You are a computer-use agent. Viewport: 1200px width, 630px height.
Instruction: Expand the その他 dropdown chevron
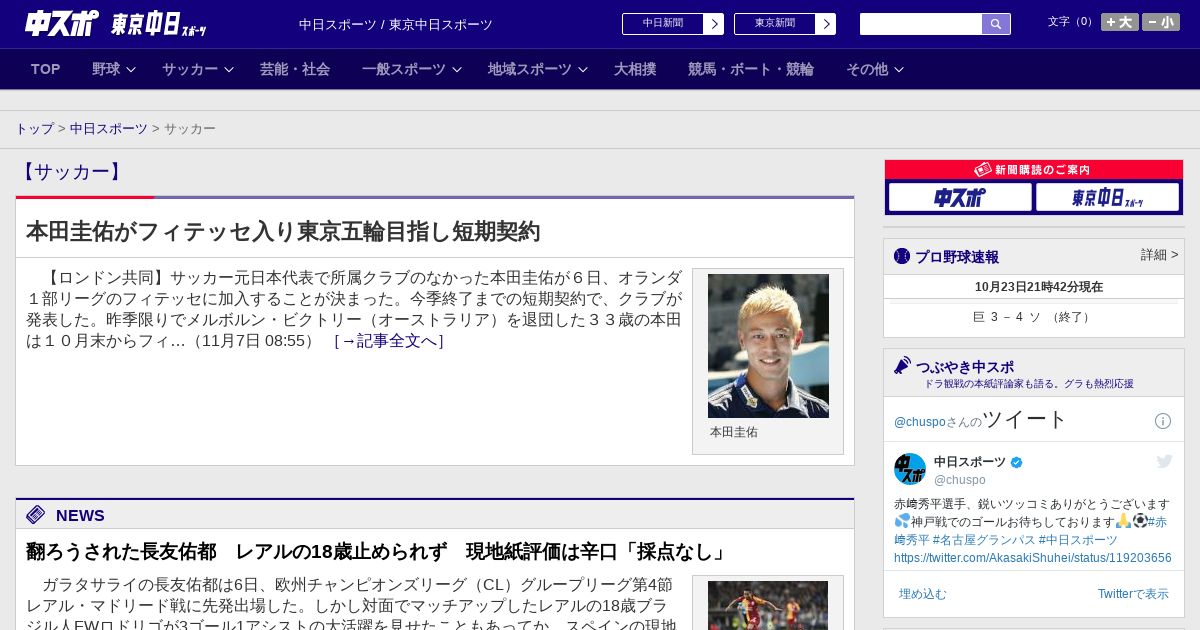click(x=899, y=69)
